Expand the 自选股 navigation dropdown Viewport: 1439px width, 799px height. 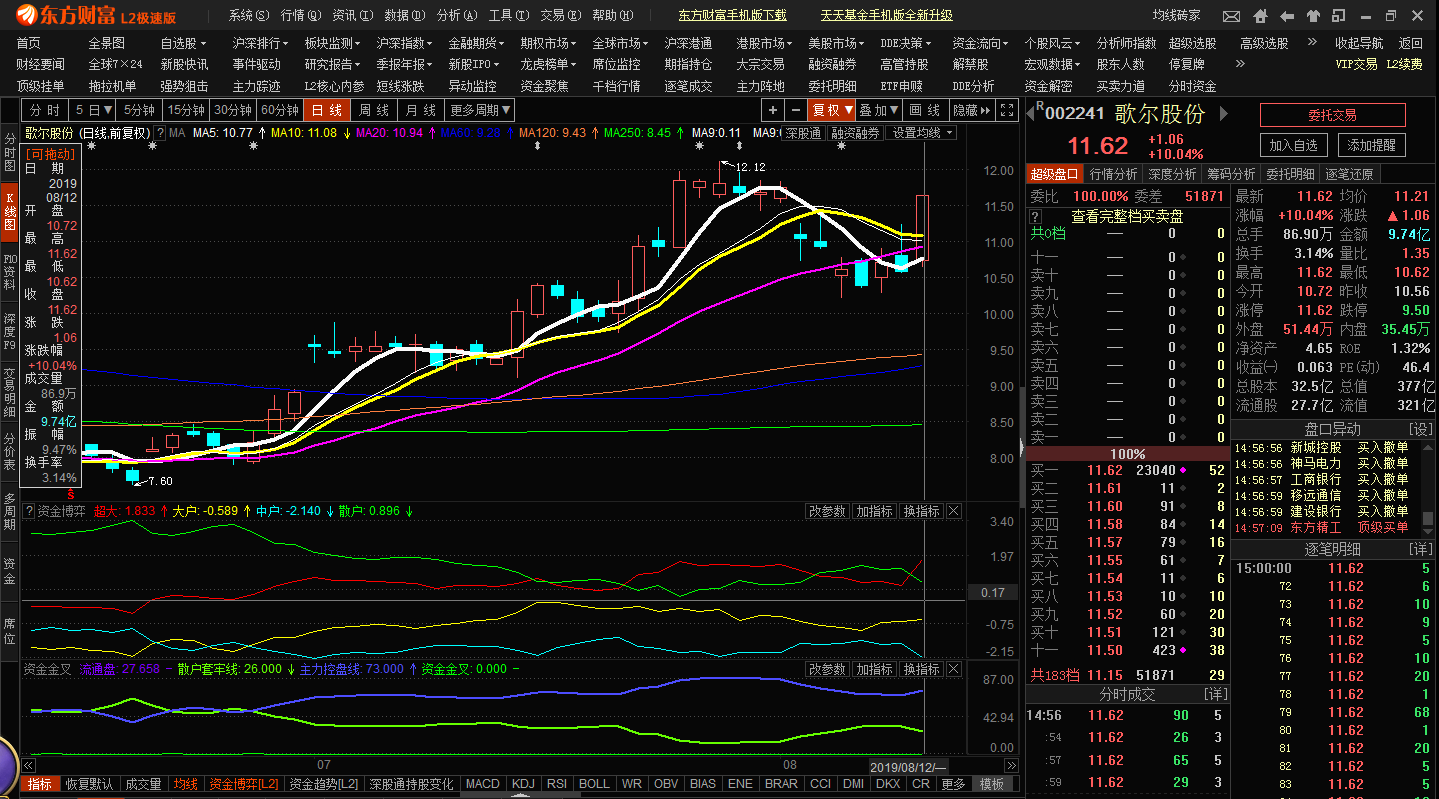click(184, 43)
